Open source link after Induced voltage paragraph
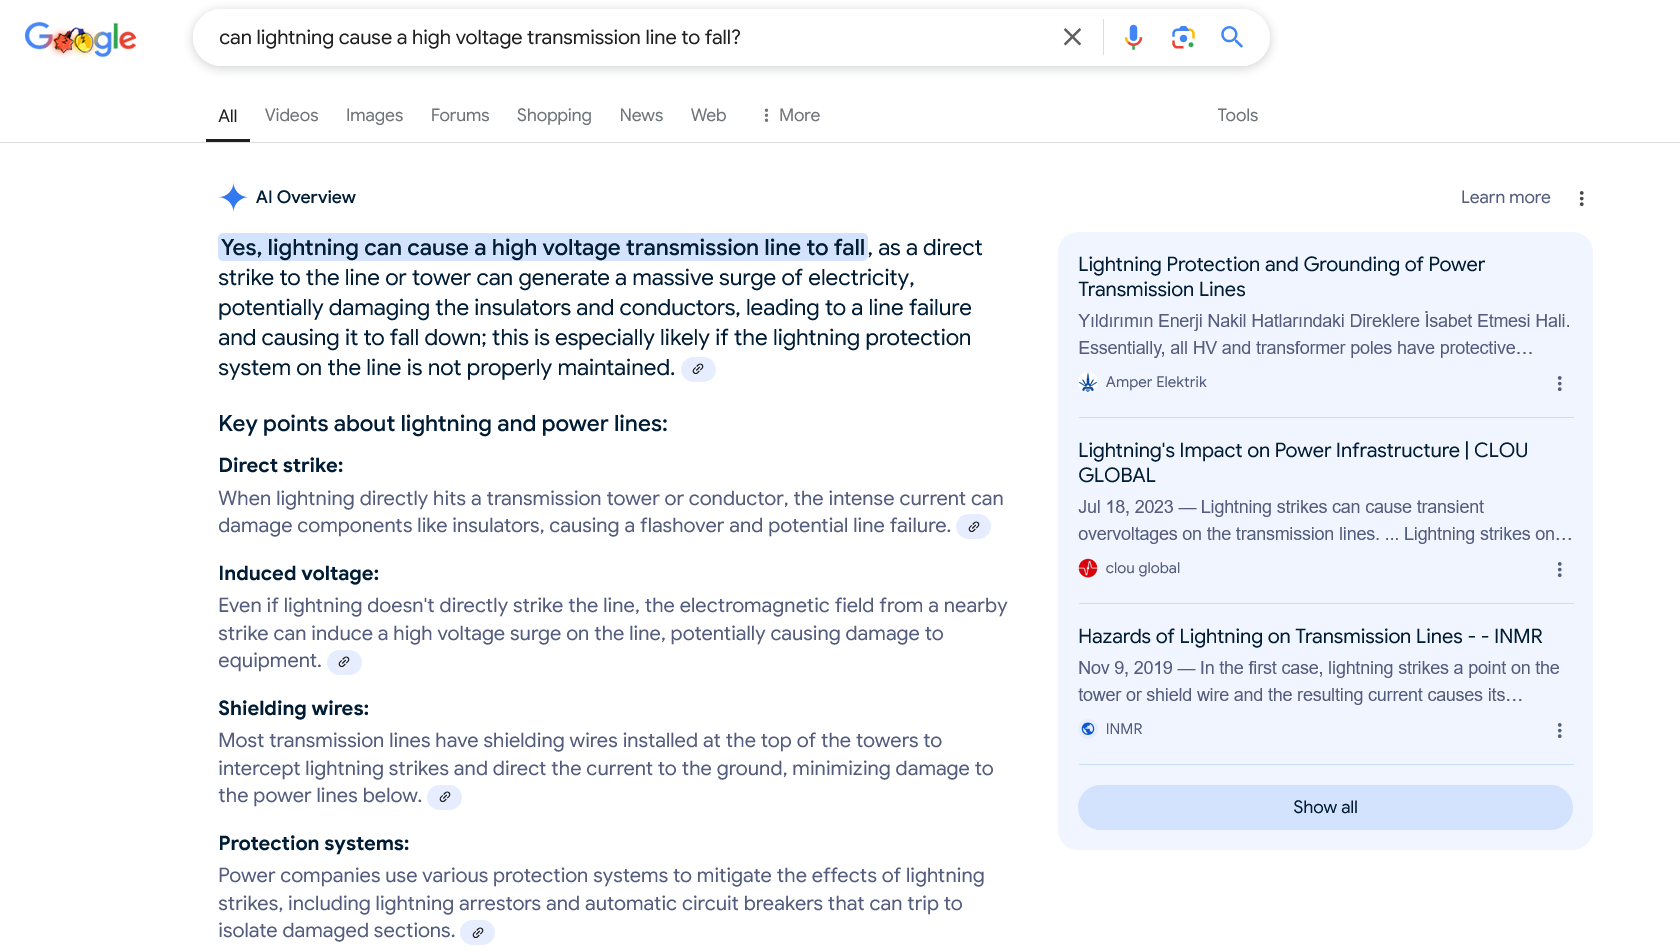The width and height of the screenshot is (1680, 952). pyautogui.click(x=344, y=662)
